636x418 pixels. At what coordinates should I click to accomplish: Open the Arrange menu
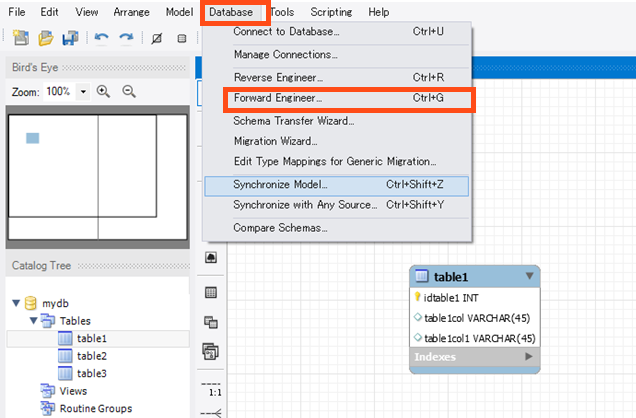point(131,12)
